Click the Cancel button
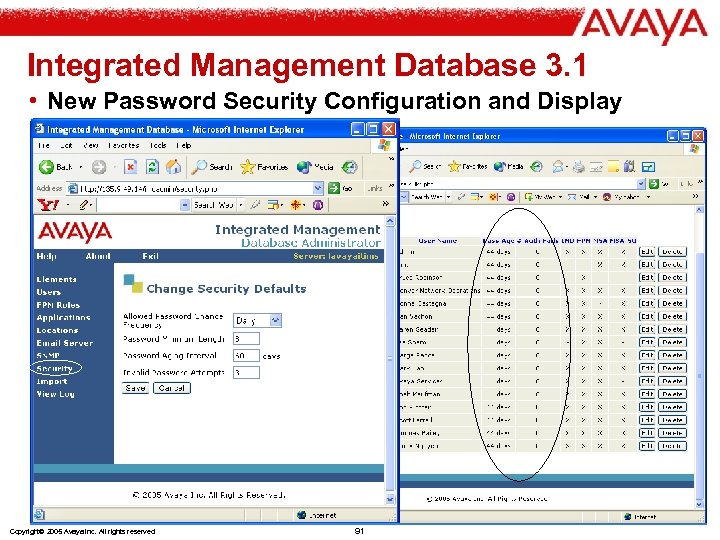The height and width of the screenshot is (540, 720). (x=172, y=388)
